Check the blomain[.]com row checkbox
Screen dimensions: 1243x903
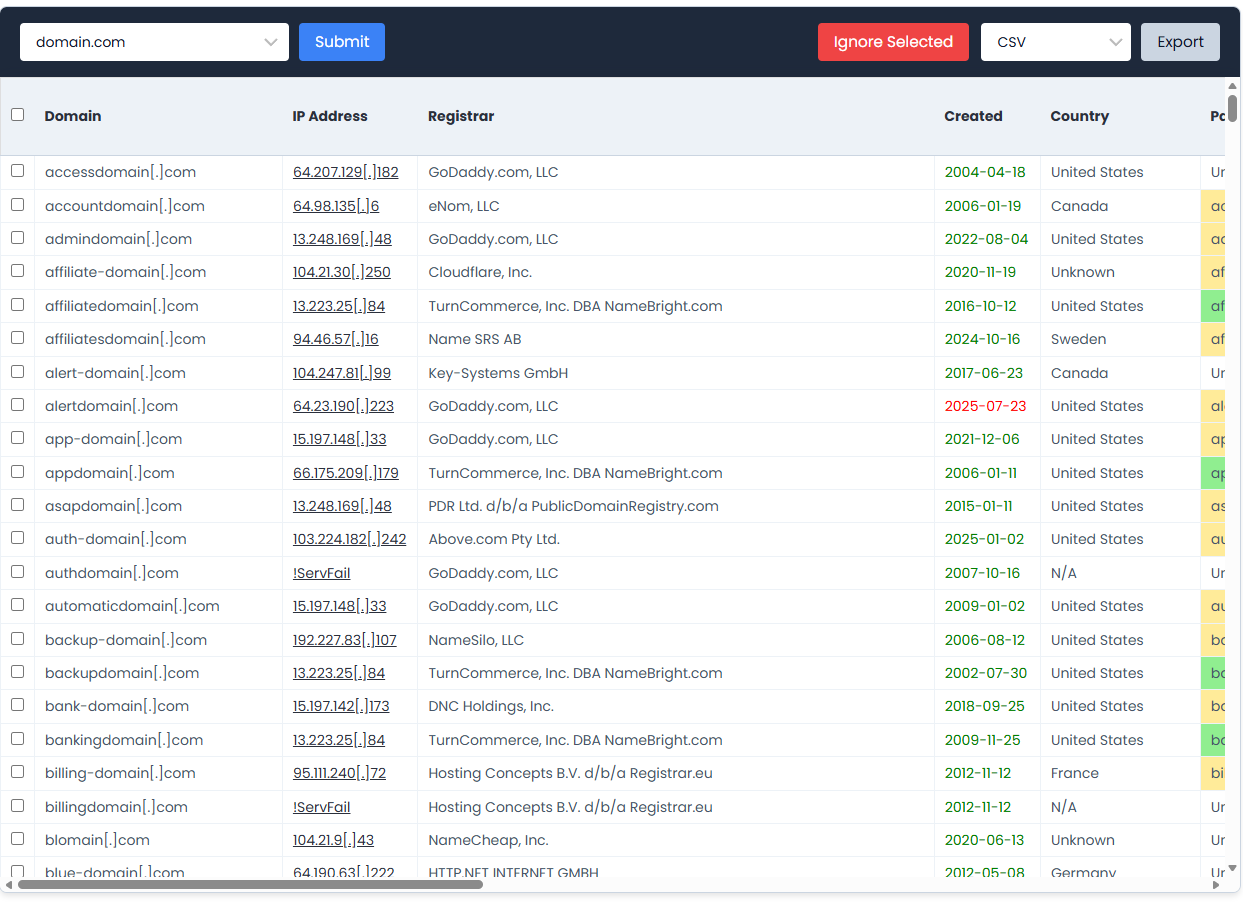click(17, 839)
